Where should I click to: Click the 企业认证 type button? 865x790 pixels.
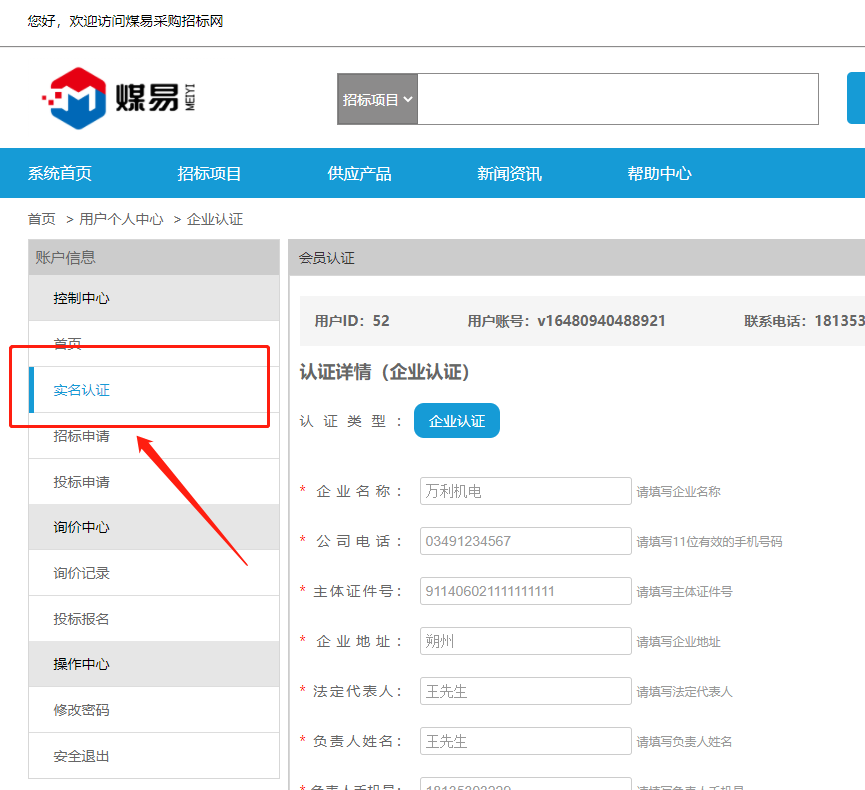click(x=456, y=421)
